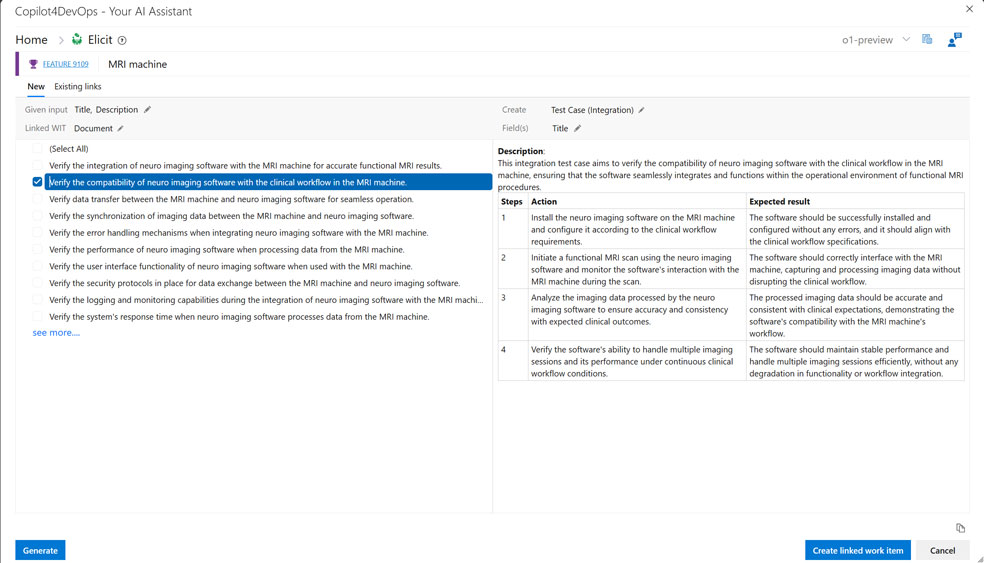Click step 1 'Install the neuro imaging software' cell

click(x=636, y=229)
